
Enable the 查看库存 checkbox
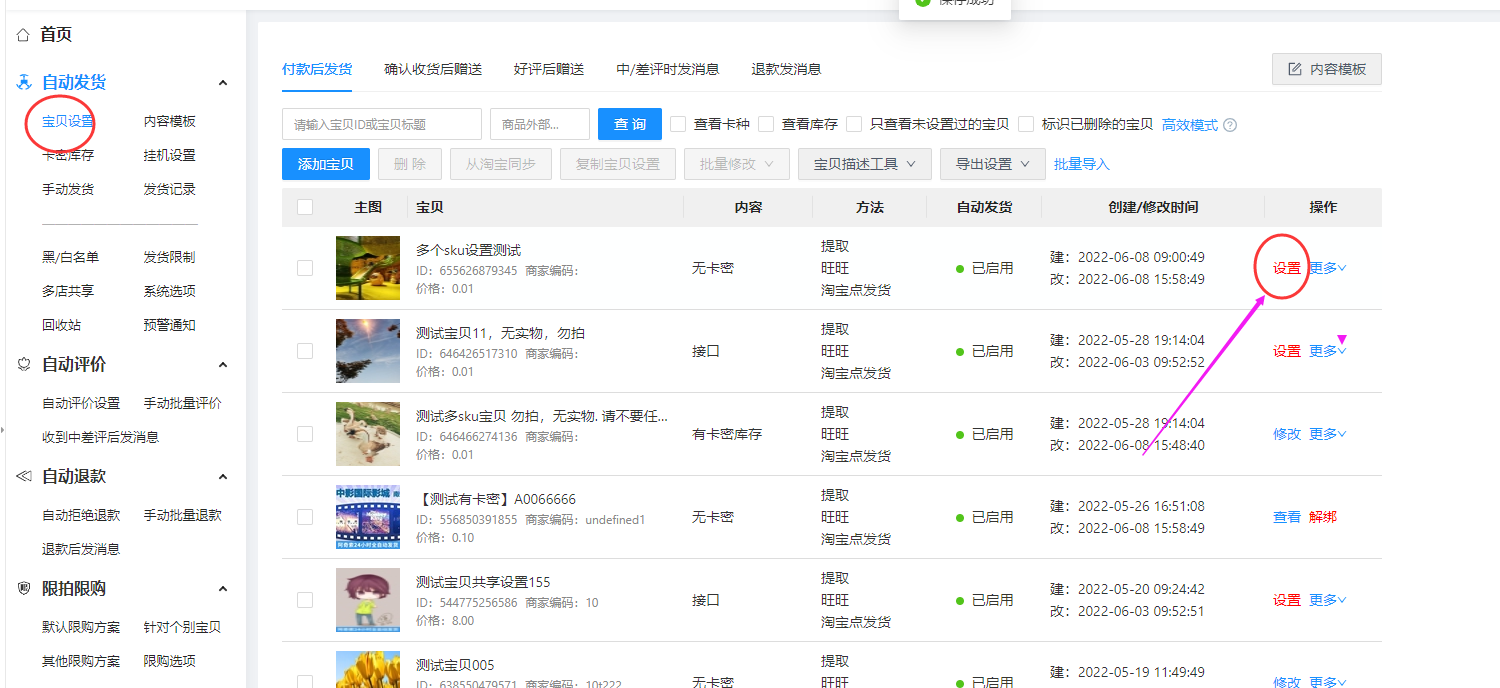coord(766,124)
